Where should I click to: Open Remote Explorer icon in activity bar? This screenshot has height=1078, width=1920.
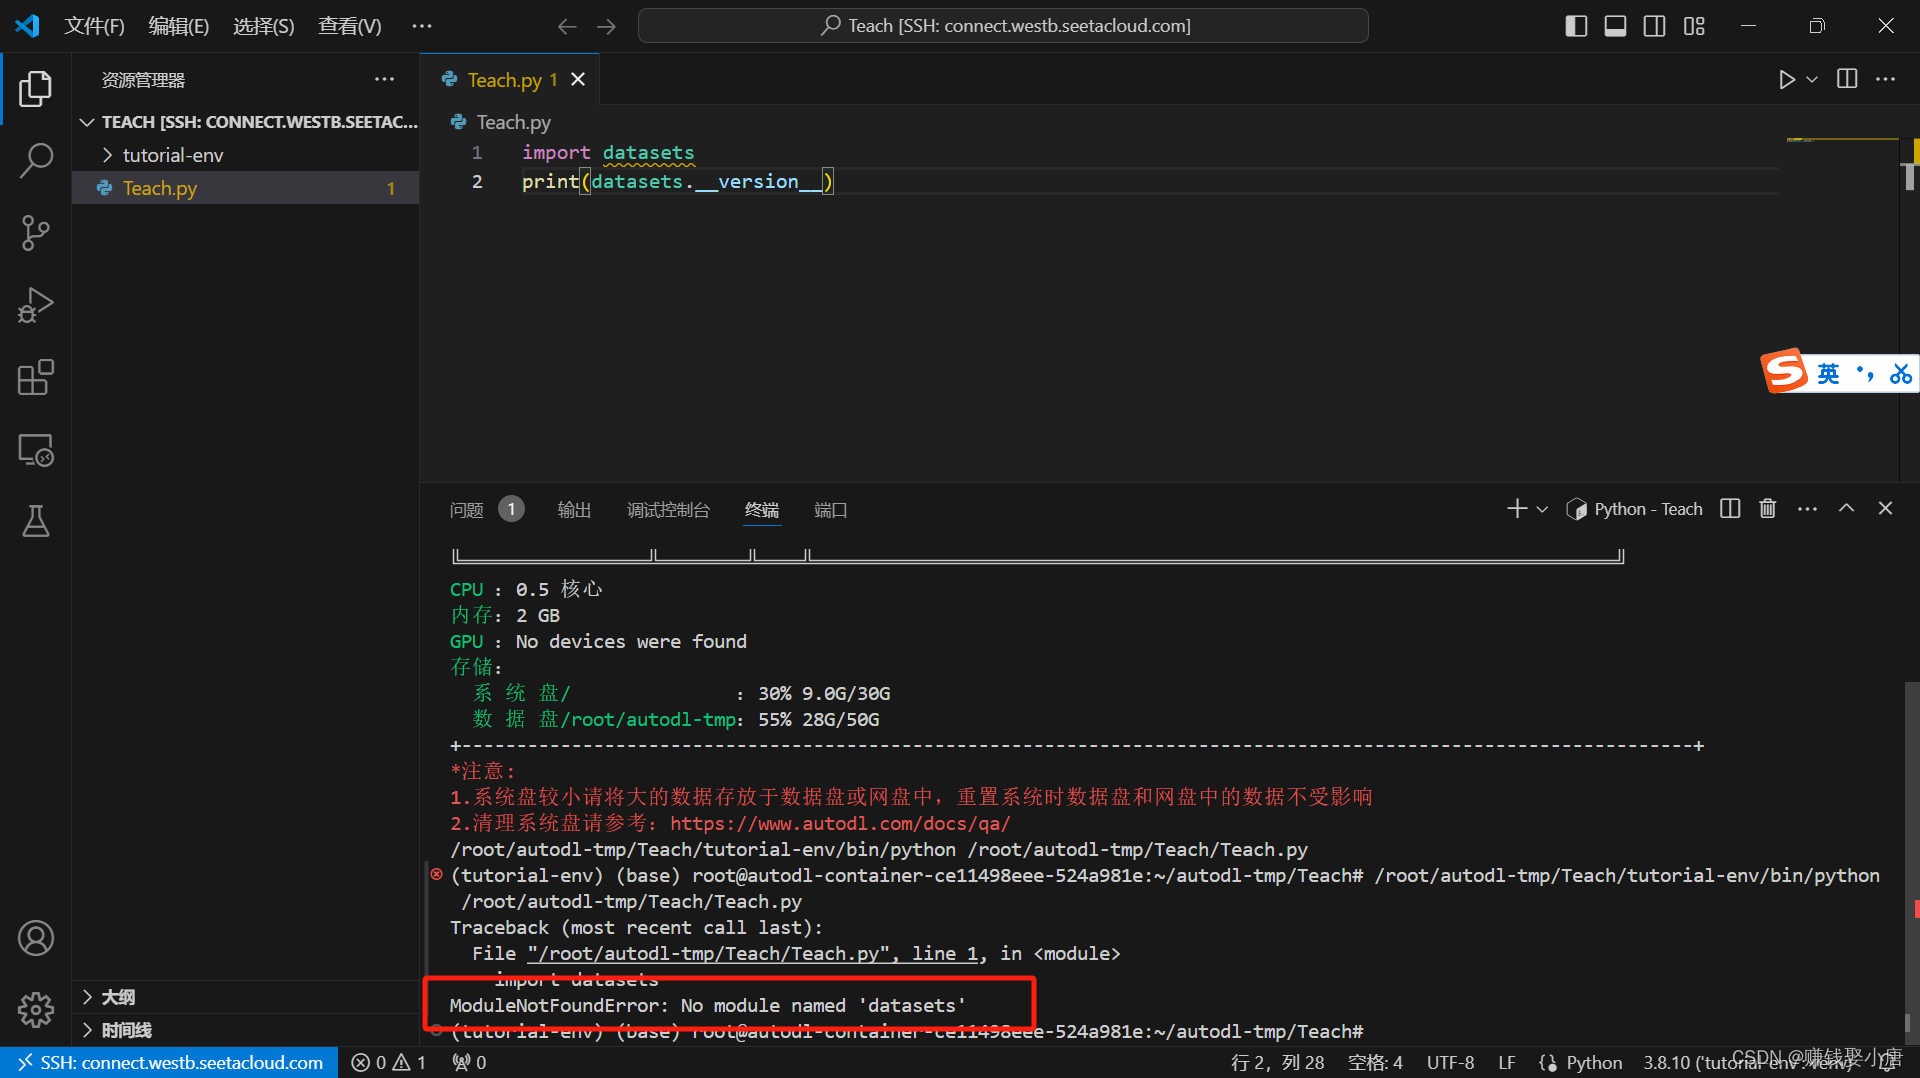click(x=35, y=450)
